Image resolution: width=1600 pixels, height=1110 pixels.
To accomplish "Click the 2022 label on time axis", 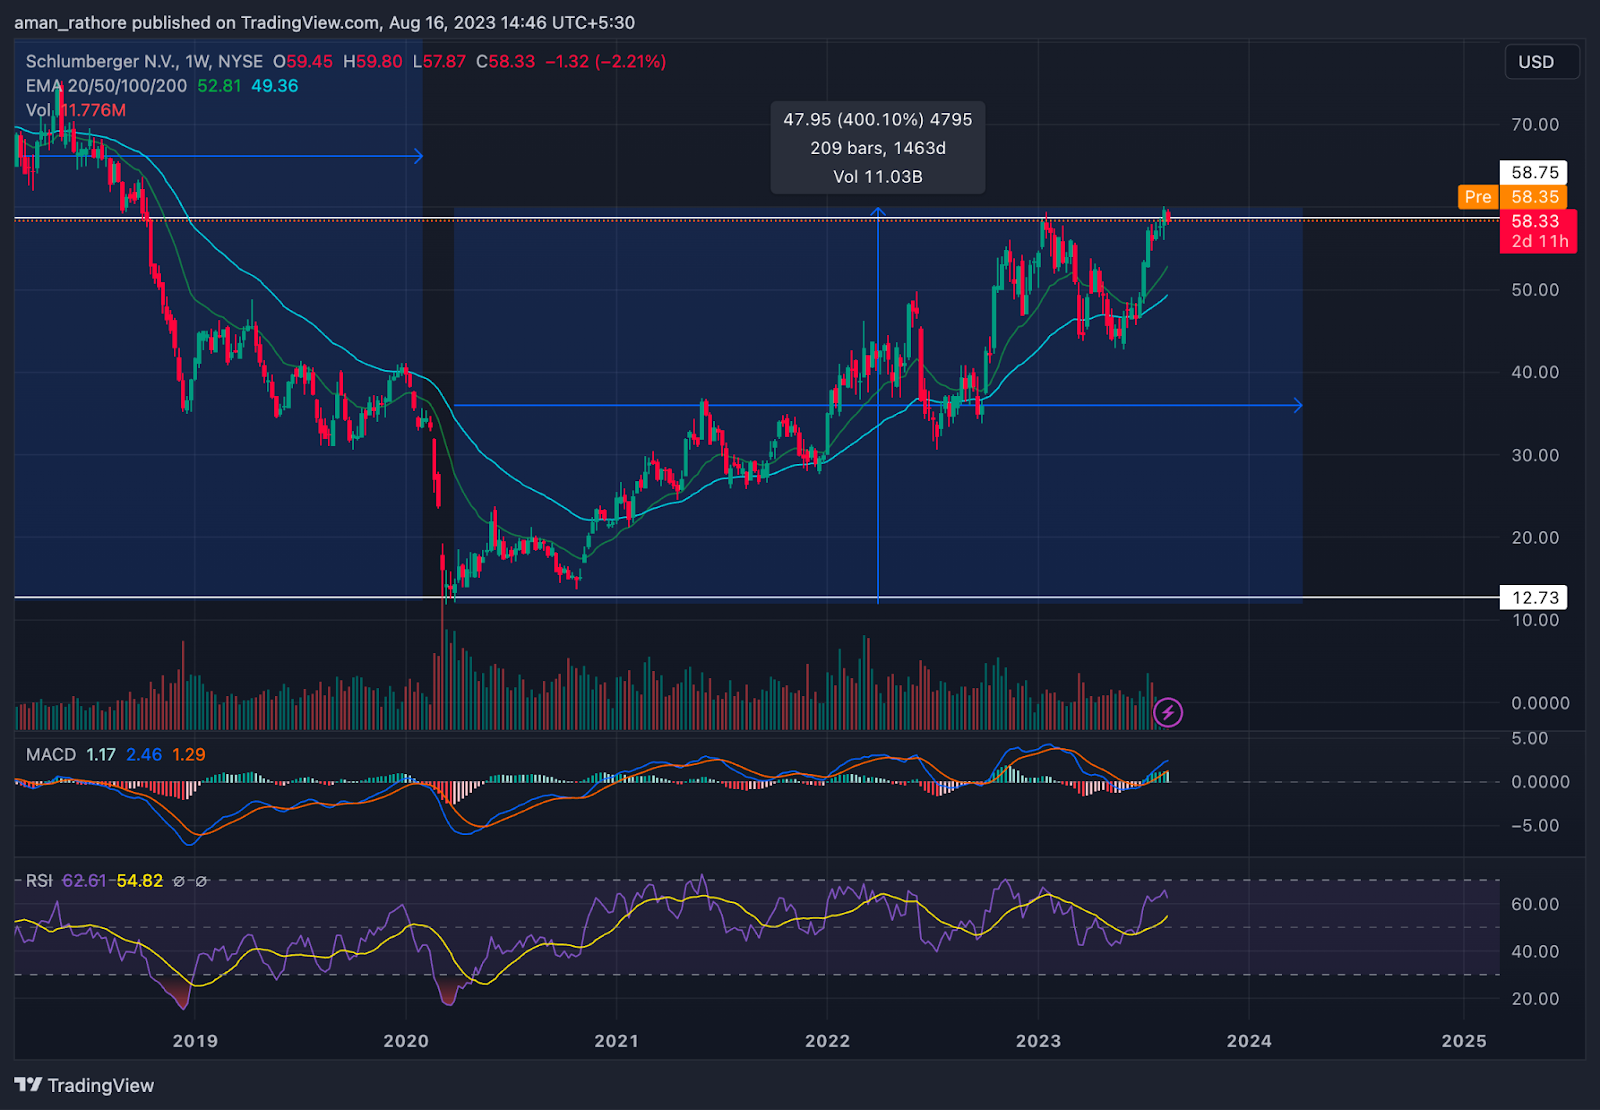I will (x=828, y=1041).
